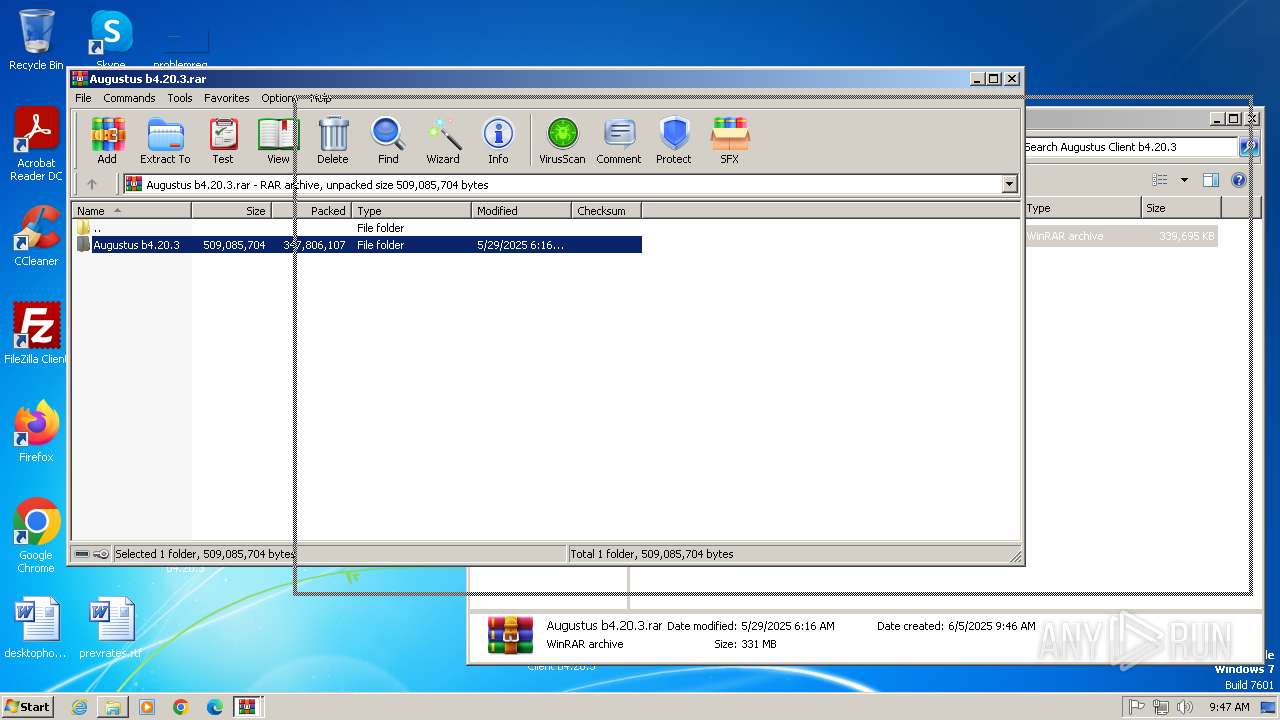Click the taskbar clock 9:47 AM
This screenshot has height=720, width=1280.
click(x=1229, y=707)
